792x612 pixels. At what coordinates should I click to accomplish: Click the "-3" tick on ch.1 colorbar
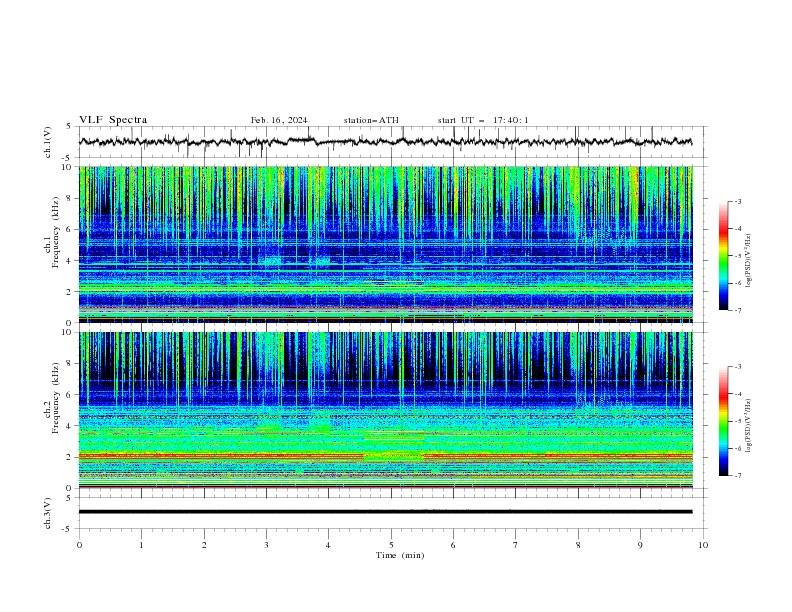pos(737,201)
